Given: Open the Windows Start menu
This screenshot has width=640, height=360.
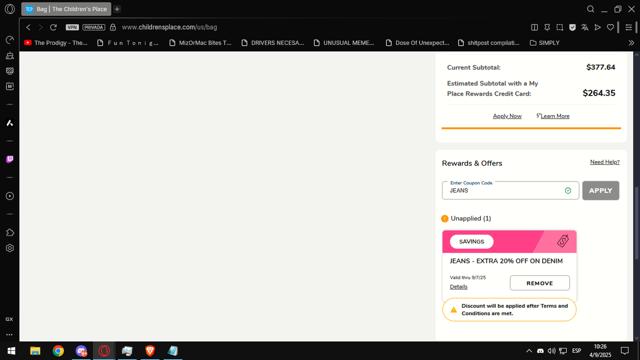Looking at the screenshot, I should click(11, 351).
